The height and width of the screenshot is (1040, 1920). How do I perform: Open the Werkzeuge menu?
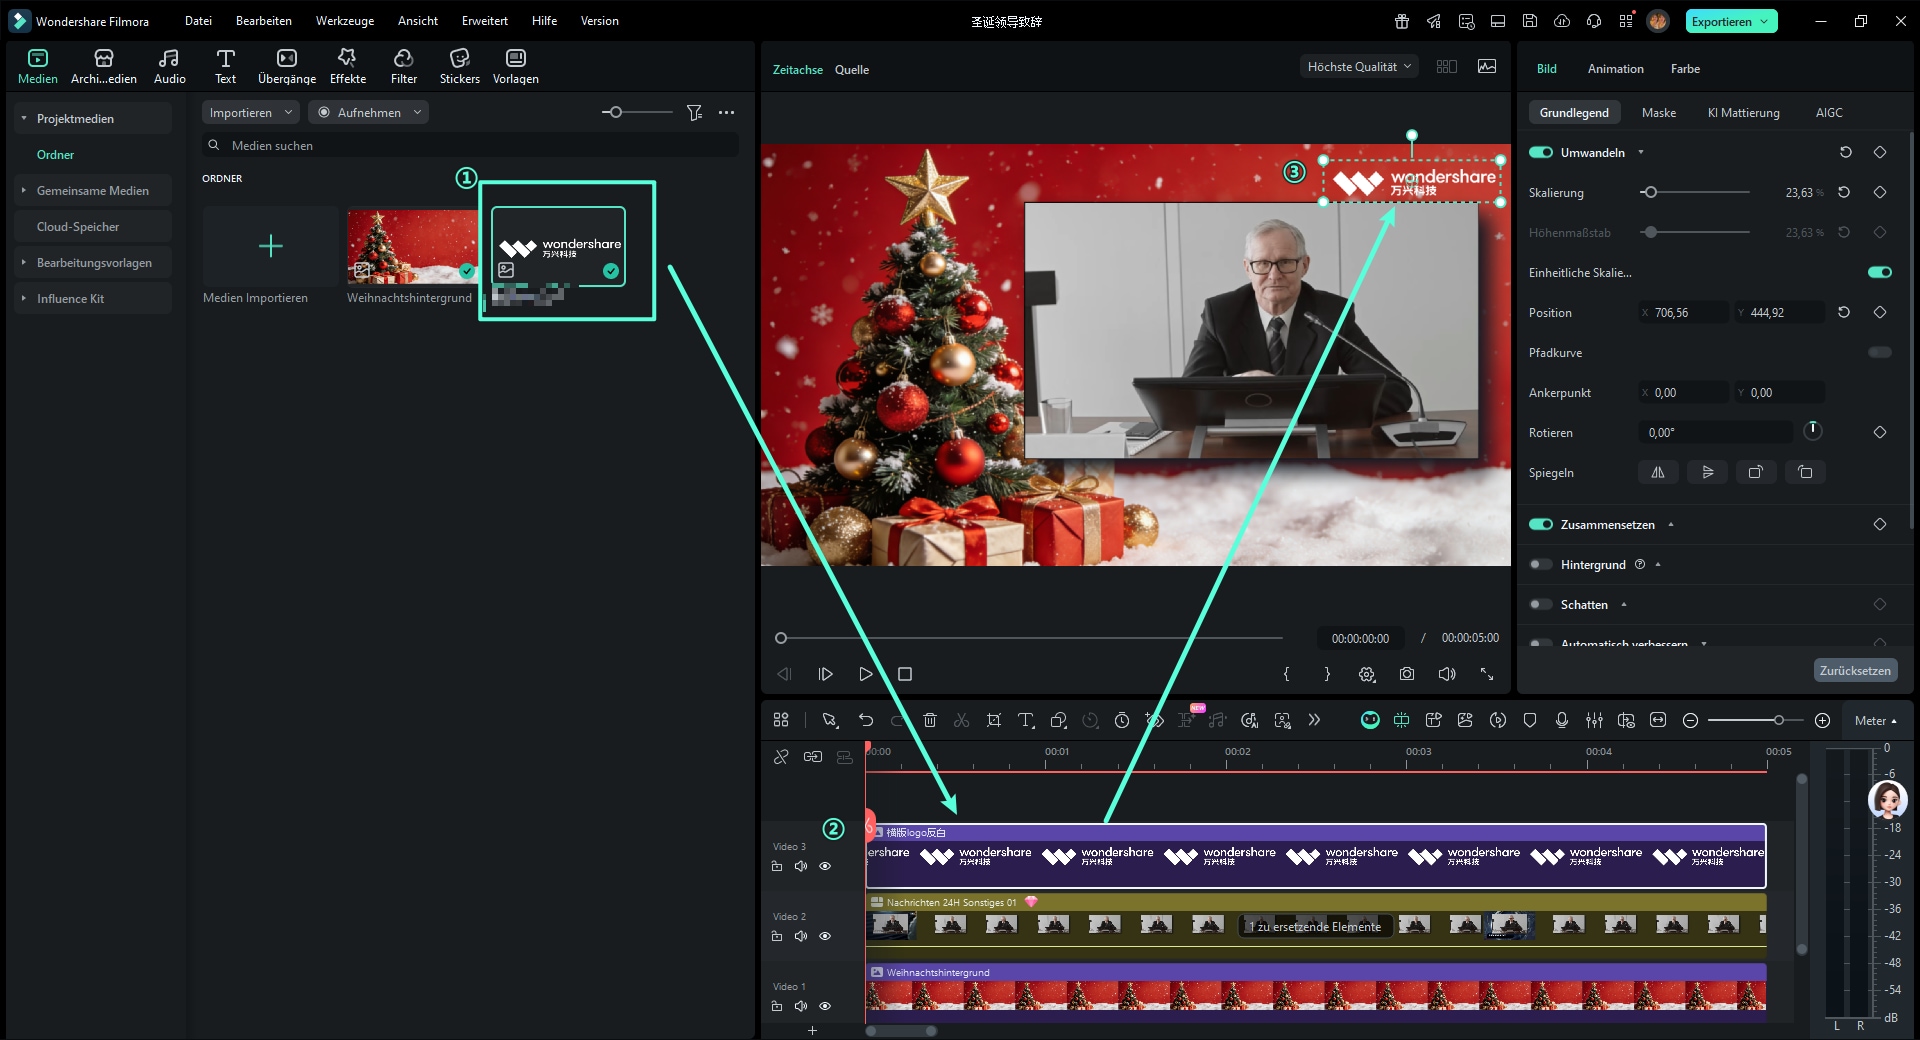point(344,21)
